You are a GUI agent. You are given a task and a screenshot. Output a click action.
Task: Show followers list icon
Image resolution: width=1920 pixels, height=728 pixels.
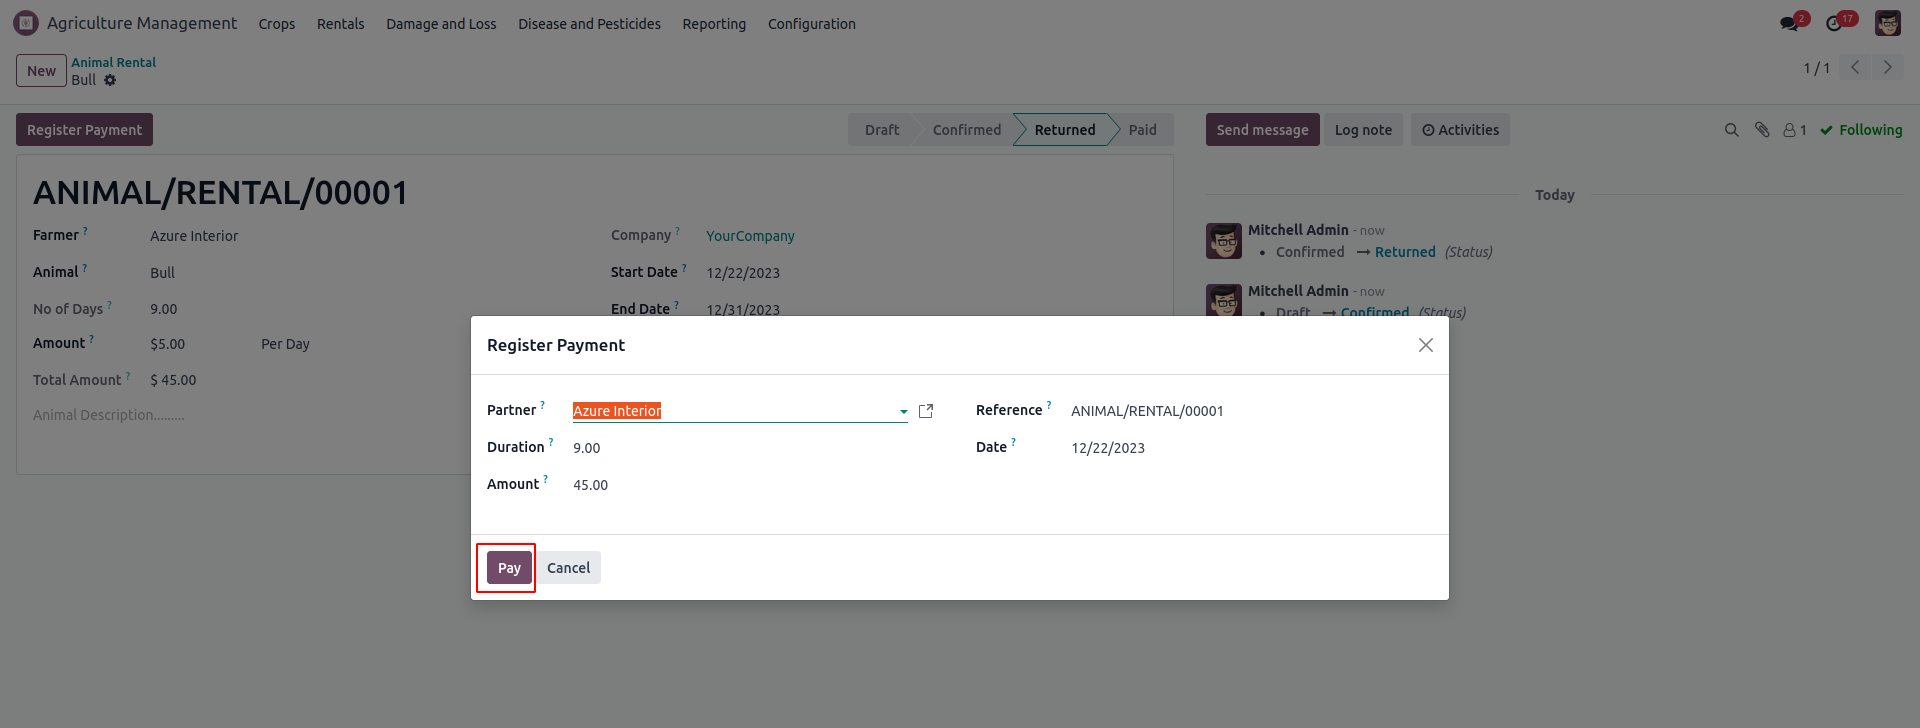(1794, 130)
